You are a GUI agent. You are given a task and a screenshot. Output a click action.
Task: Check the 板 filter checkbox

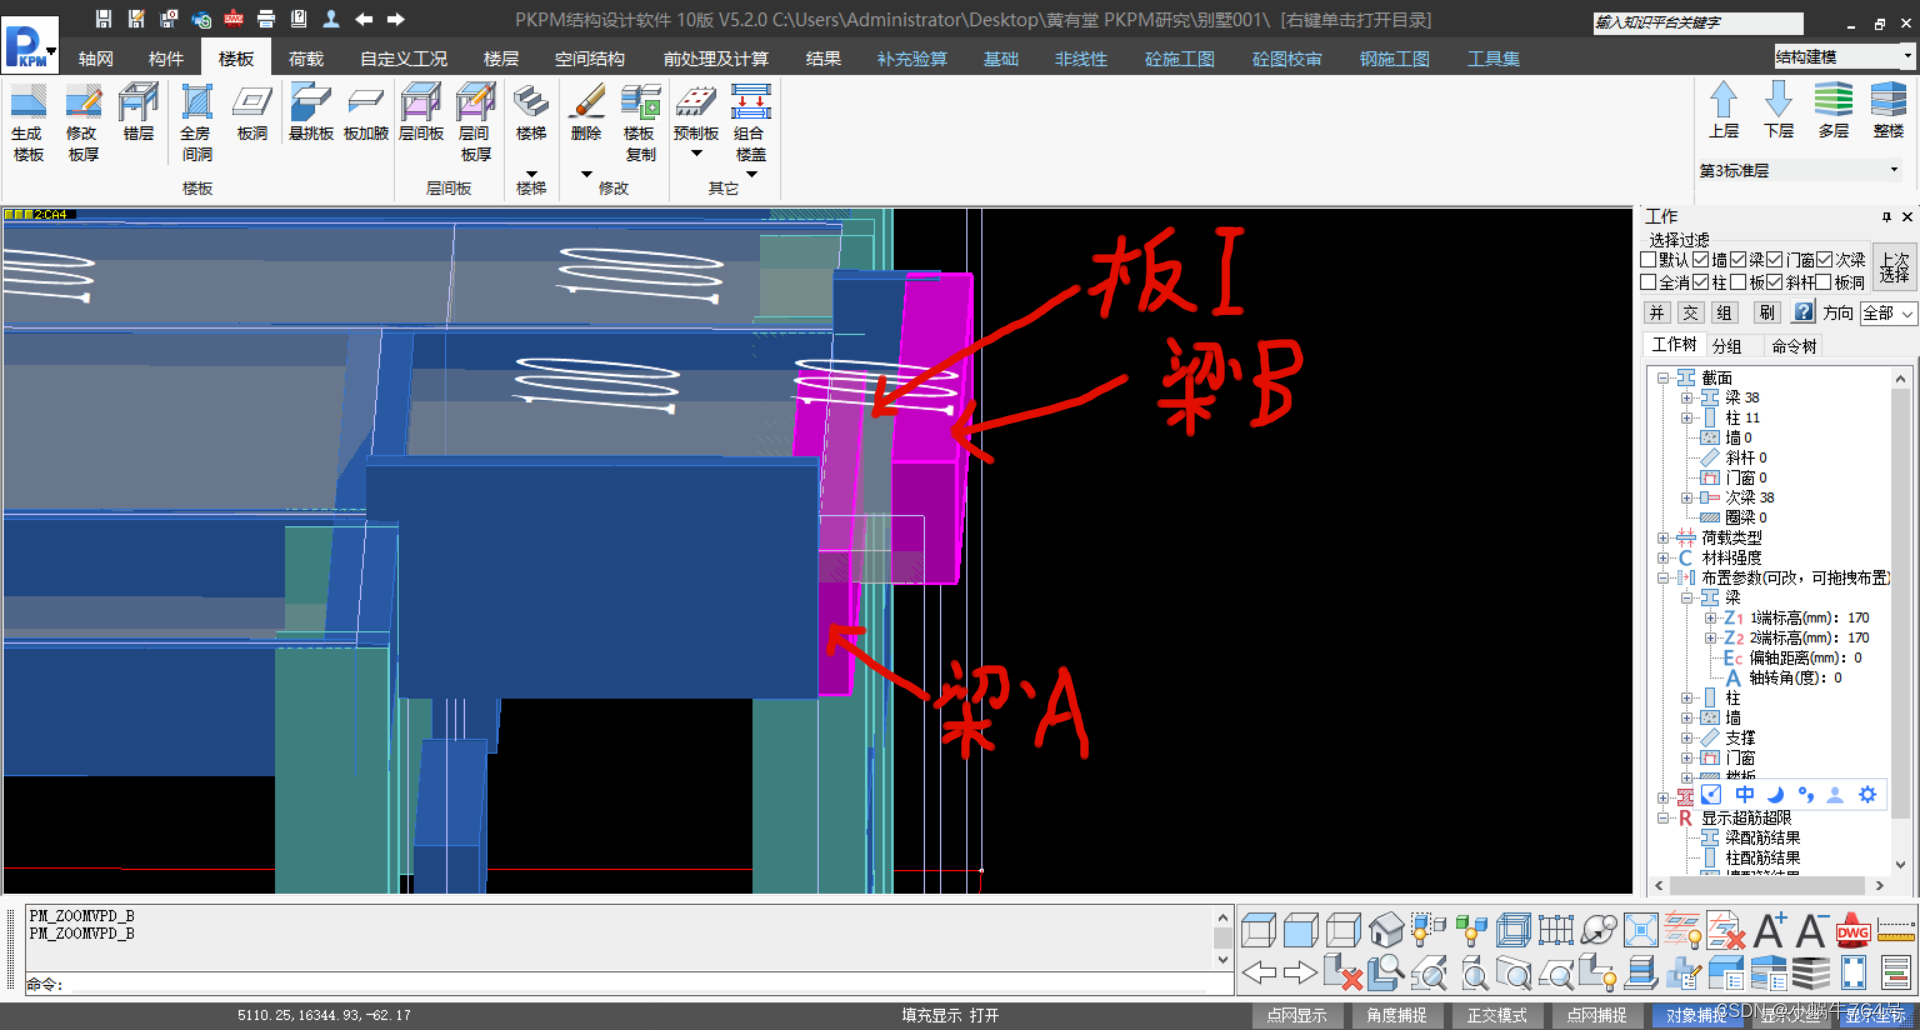[x=1739, y=283]
